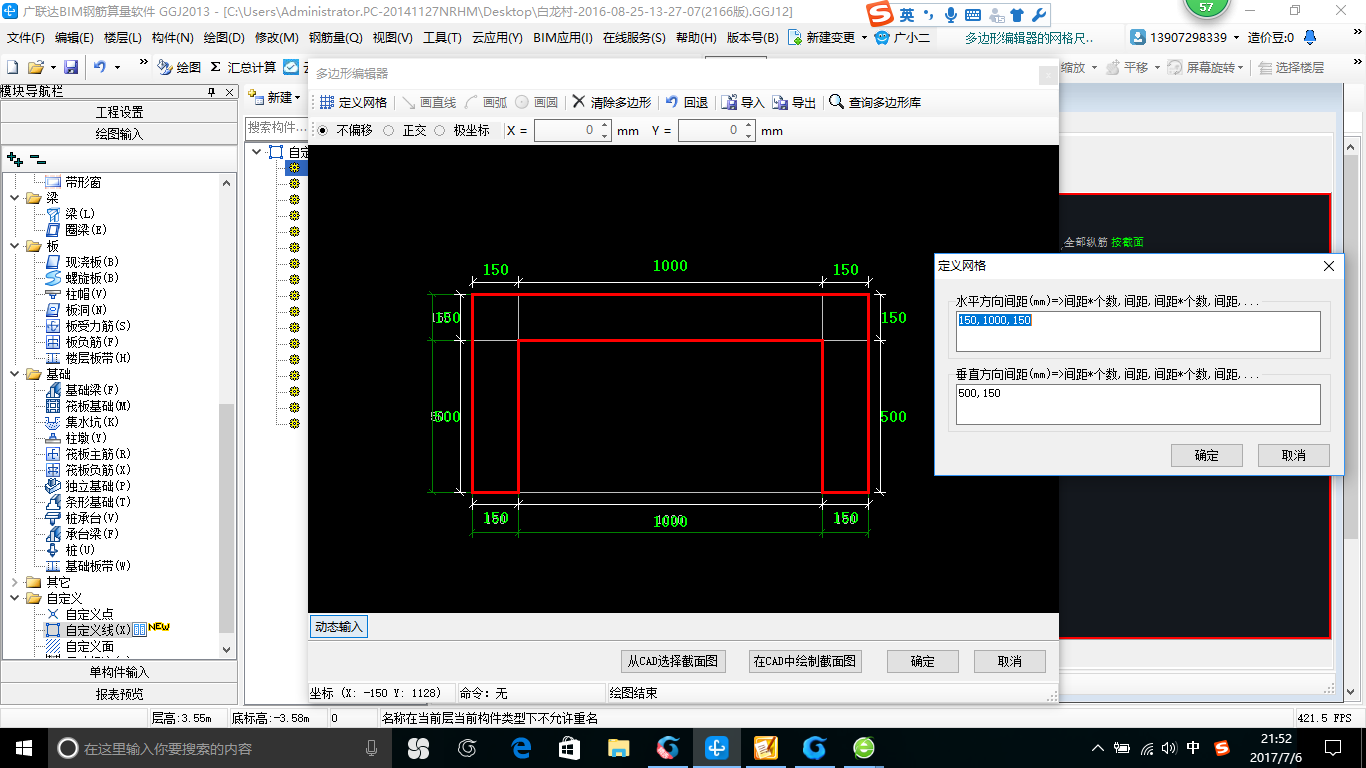
Task: Collapse the 基础 tree folder
Action: pyautogui.click(x=15, y=374)
